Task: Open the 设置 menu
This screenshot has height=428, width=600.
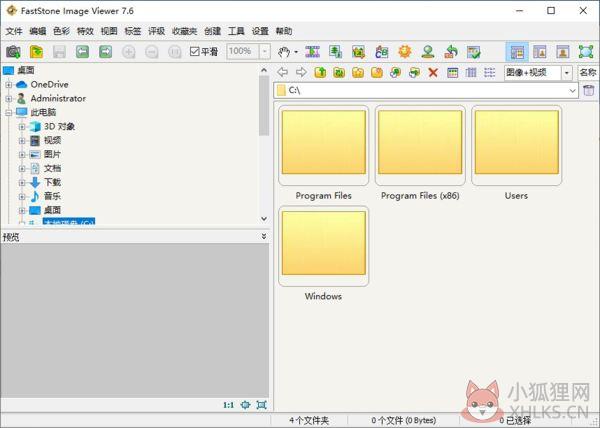Action: [260, 31]
